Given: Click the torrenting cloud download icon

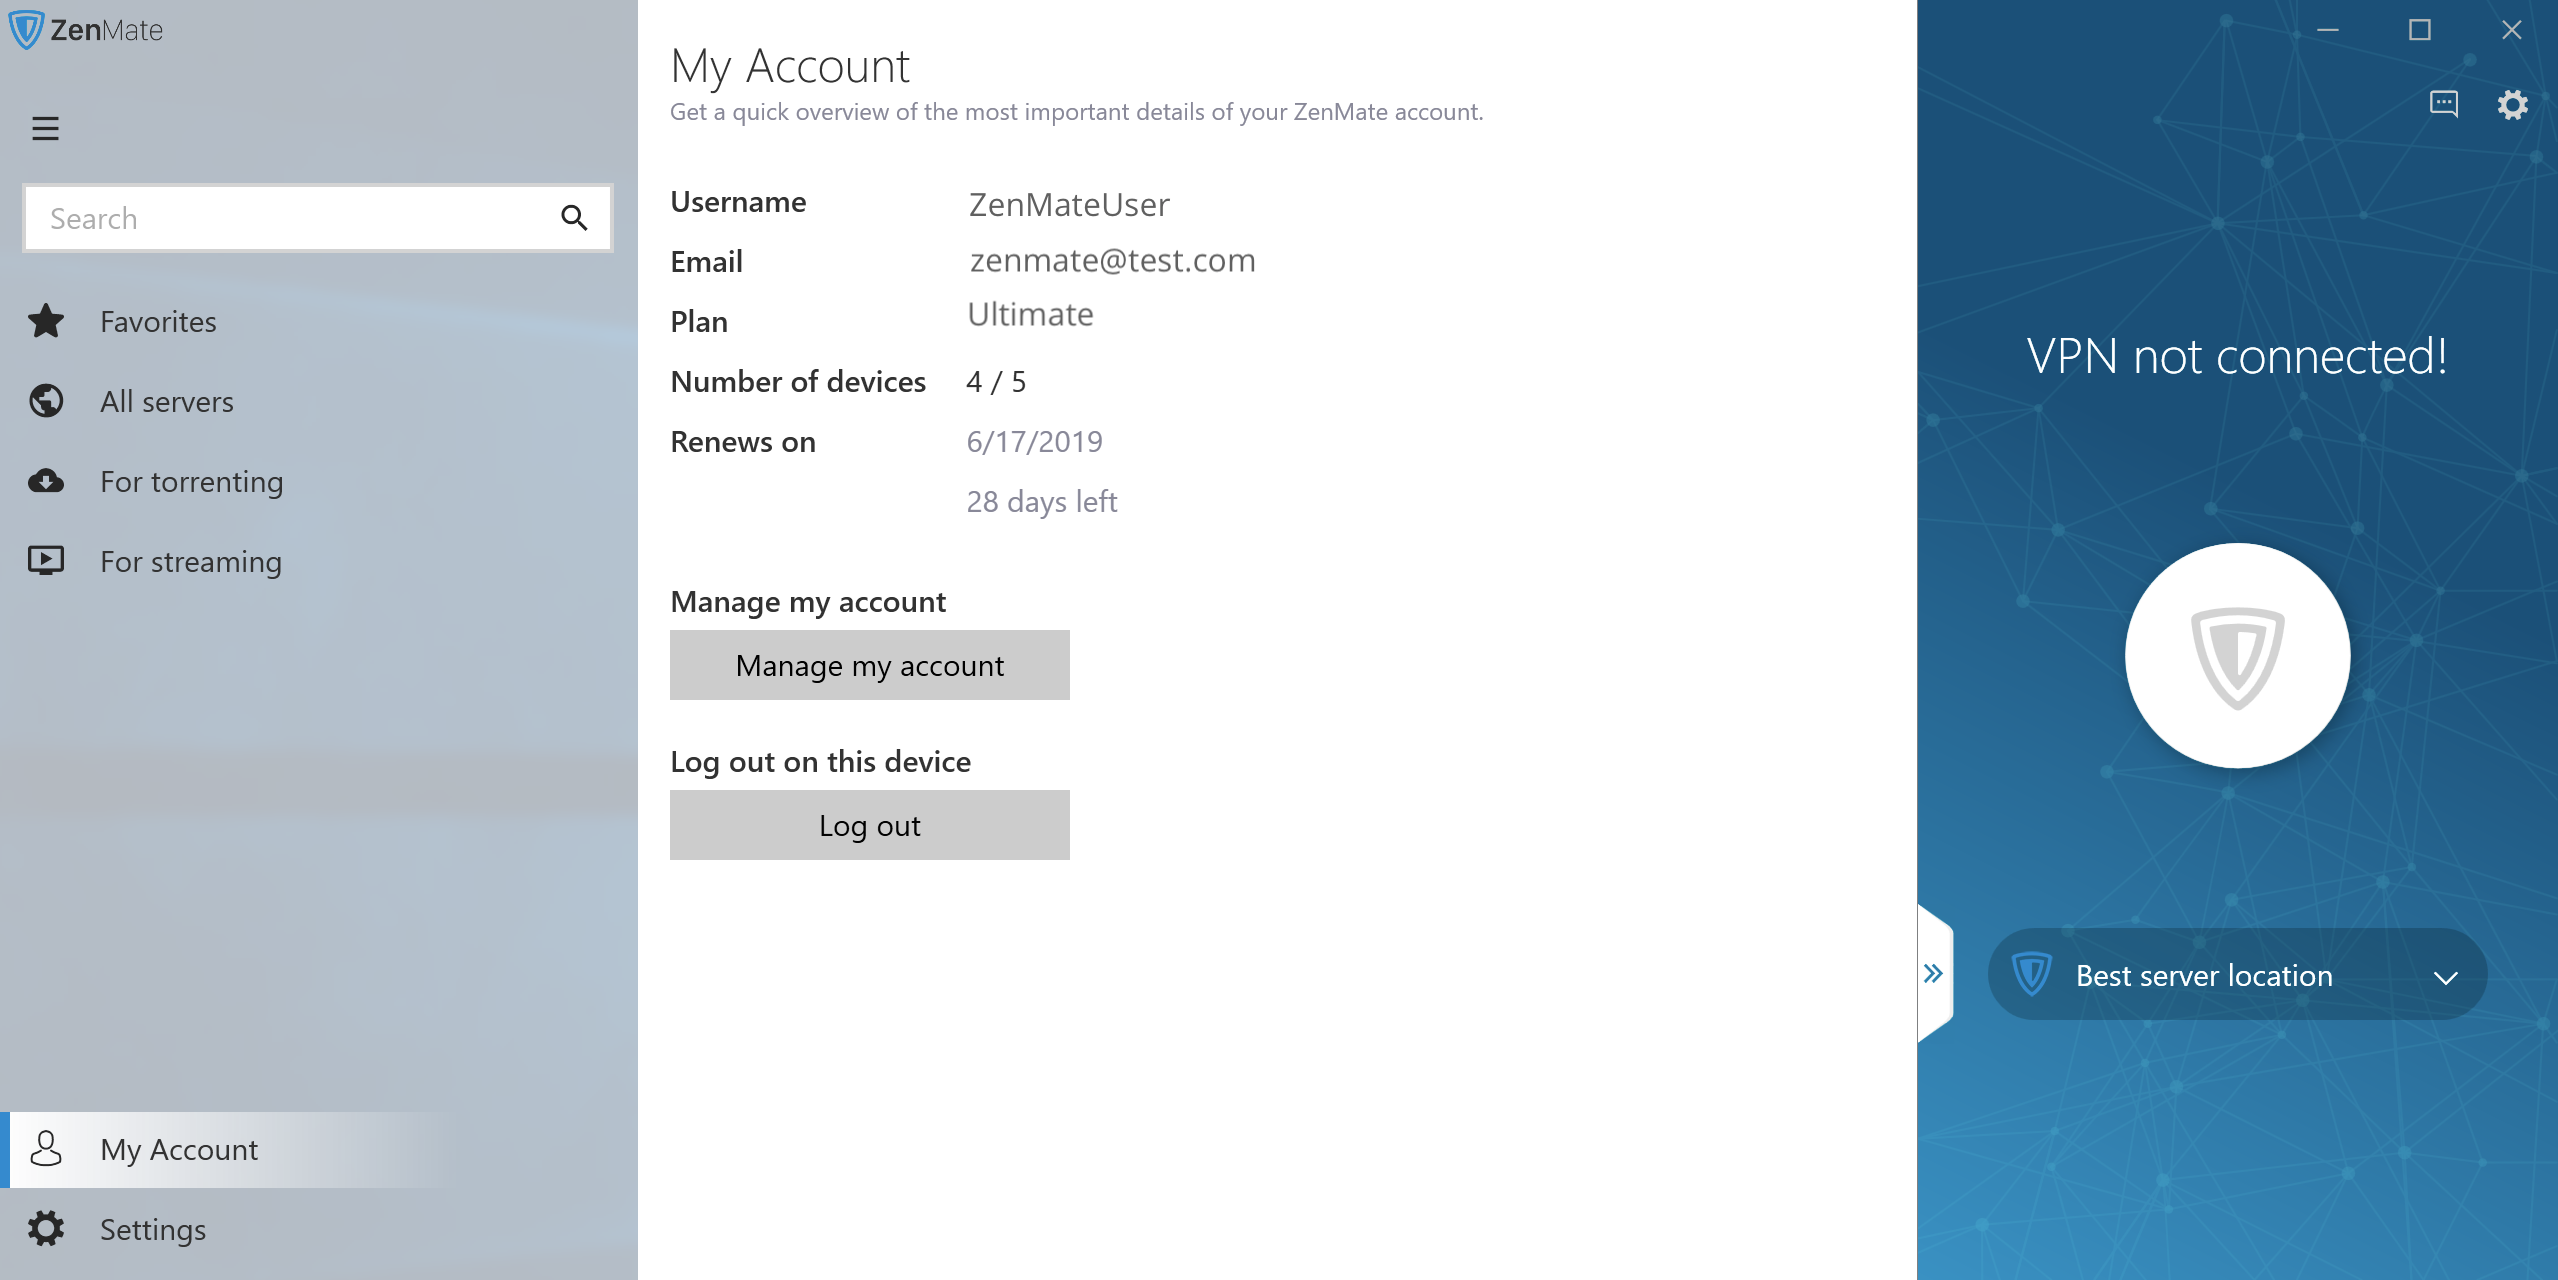Looking at the screenshot, I should point(46,481).
